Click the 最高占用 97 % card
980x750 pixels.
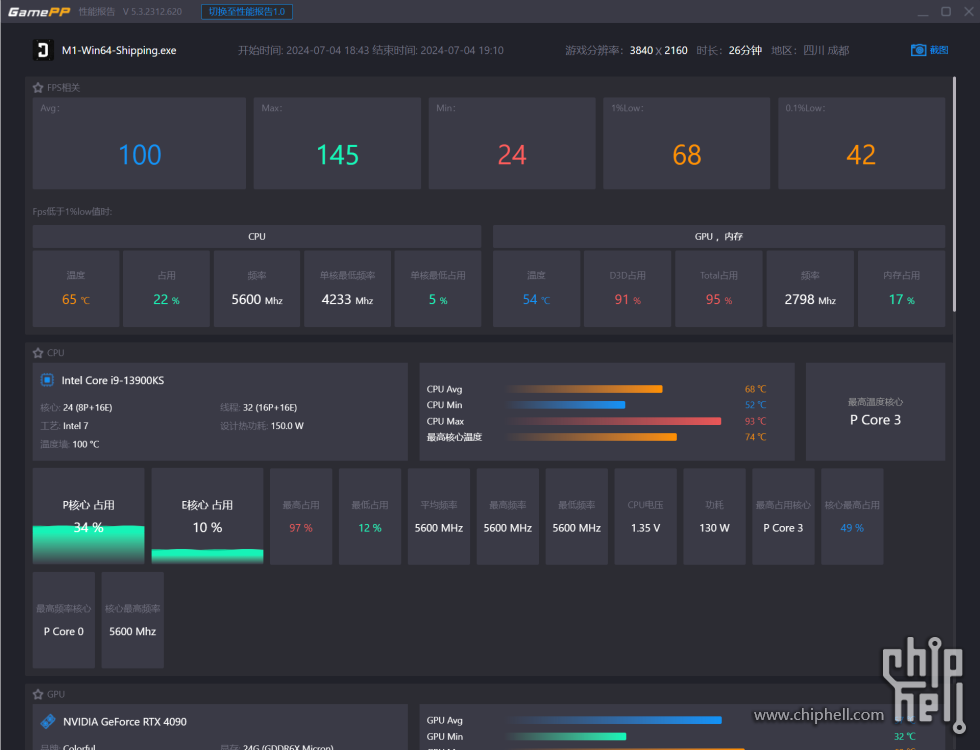click(x=301, y=516)
